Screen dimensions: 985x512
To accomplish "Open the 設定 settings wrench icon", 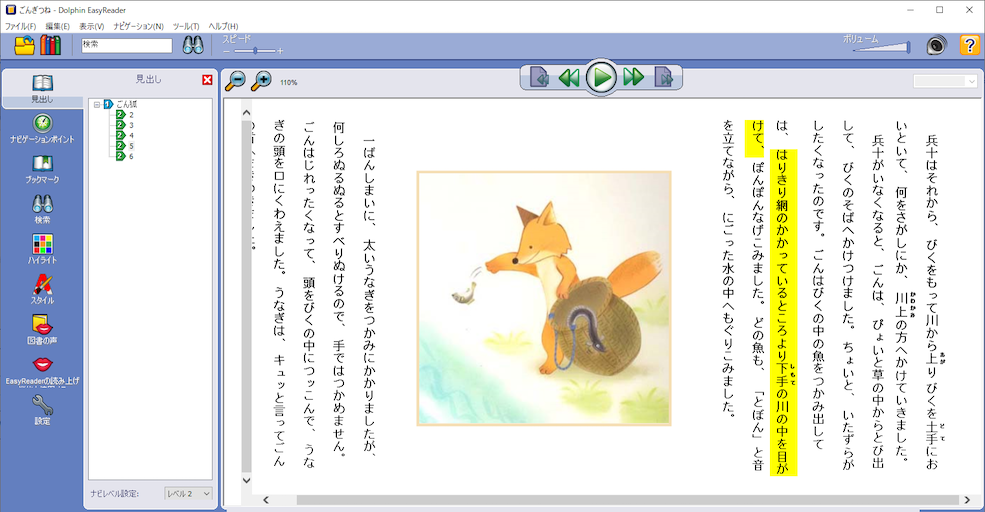I will (42, 410).
